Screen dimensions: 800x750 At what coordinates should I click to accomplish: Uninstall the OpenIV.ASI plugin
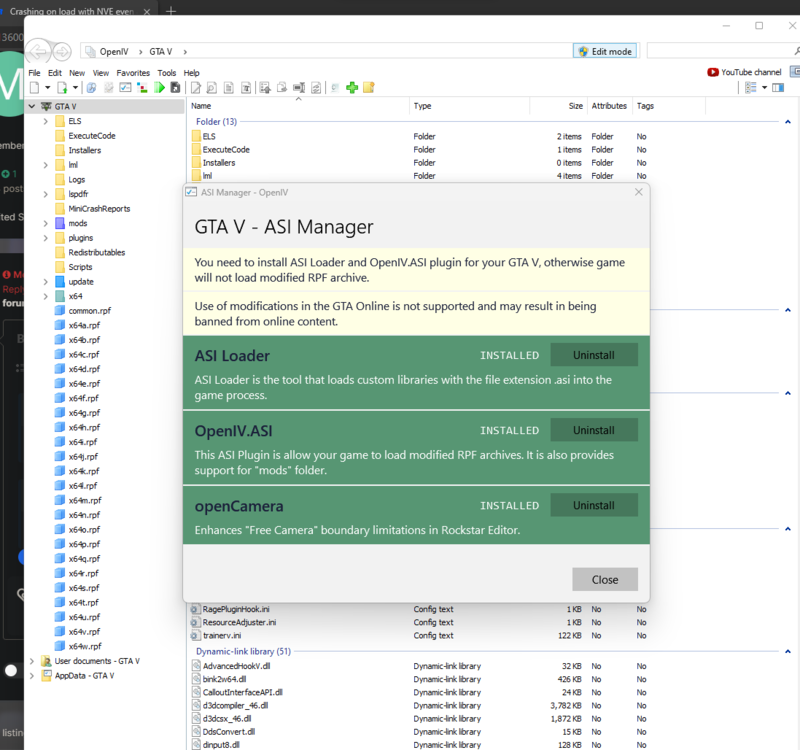tap(594, 429)
